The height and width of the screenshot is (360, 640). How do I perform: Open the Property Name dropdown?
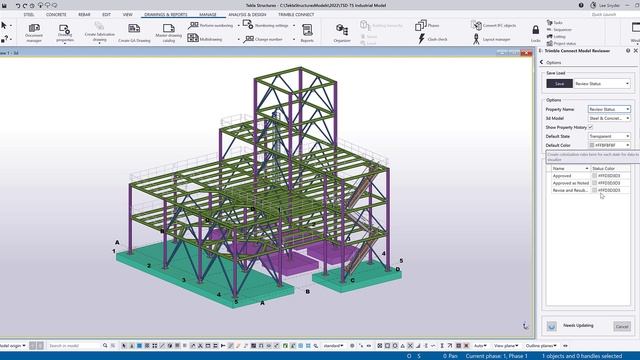point(609,109)
